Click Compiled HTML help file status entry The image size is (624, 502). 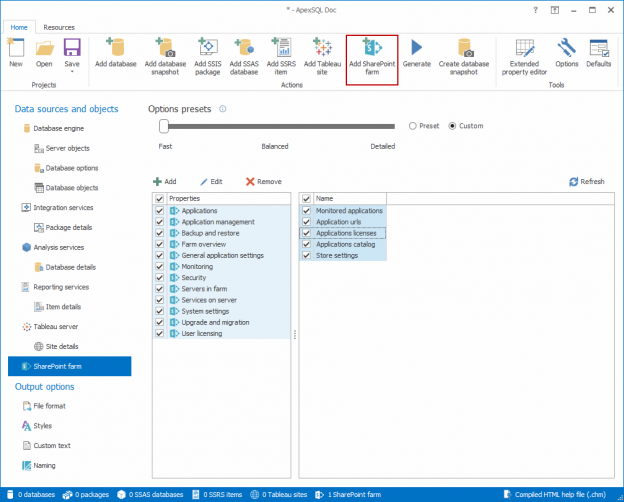pos(555,494)
